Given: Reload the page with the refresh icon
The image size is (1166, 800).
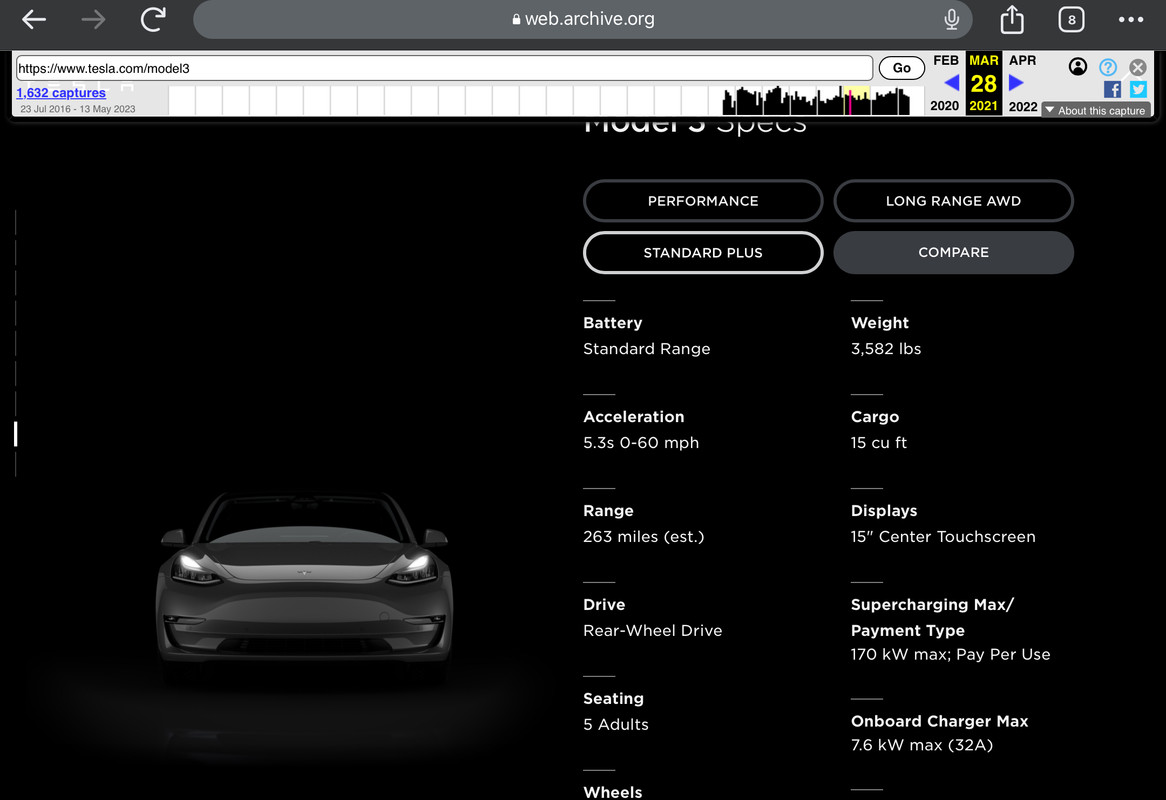Looking at the screenshot, I should click(x=152, y=19).
